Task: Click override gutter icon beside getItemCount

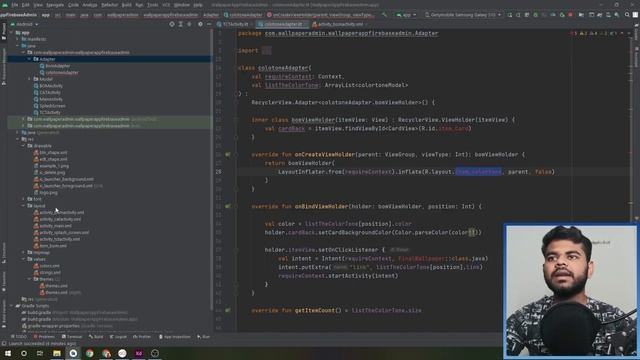Action: [x=228, y=311]
